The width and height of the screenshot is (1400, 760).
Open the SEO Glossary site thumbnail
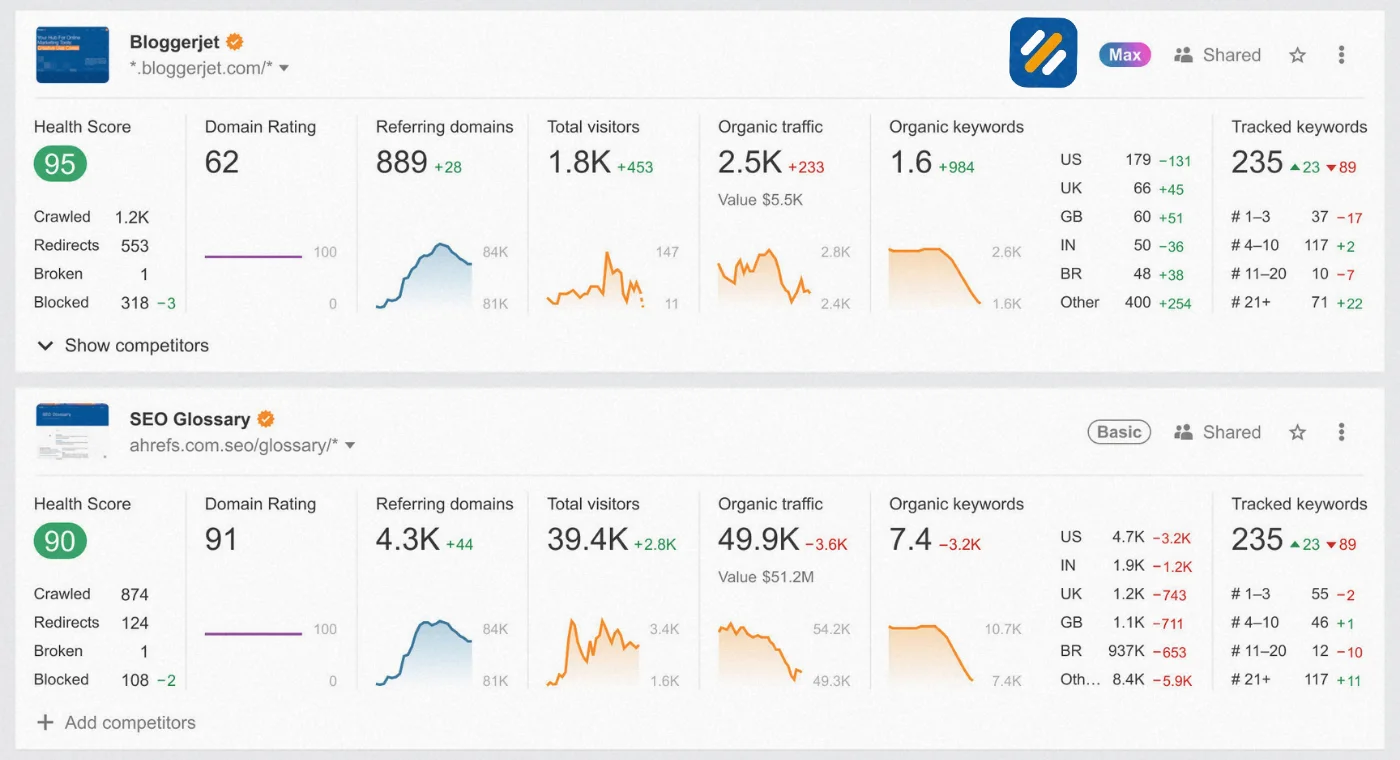[x=72, y=432]
